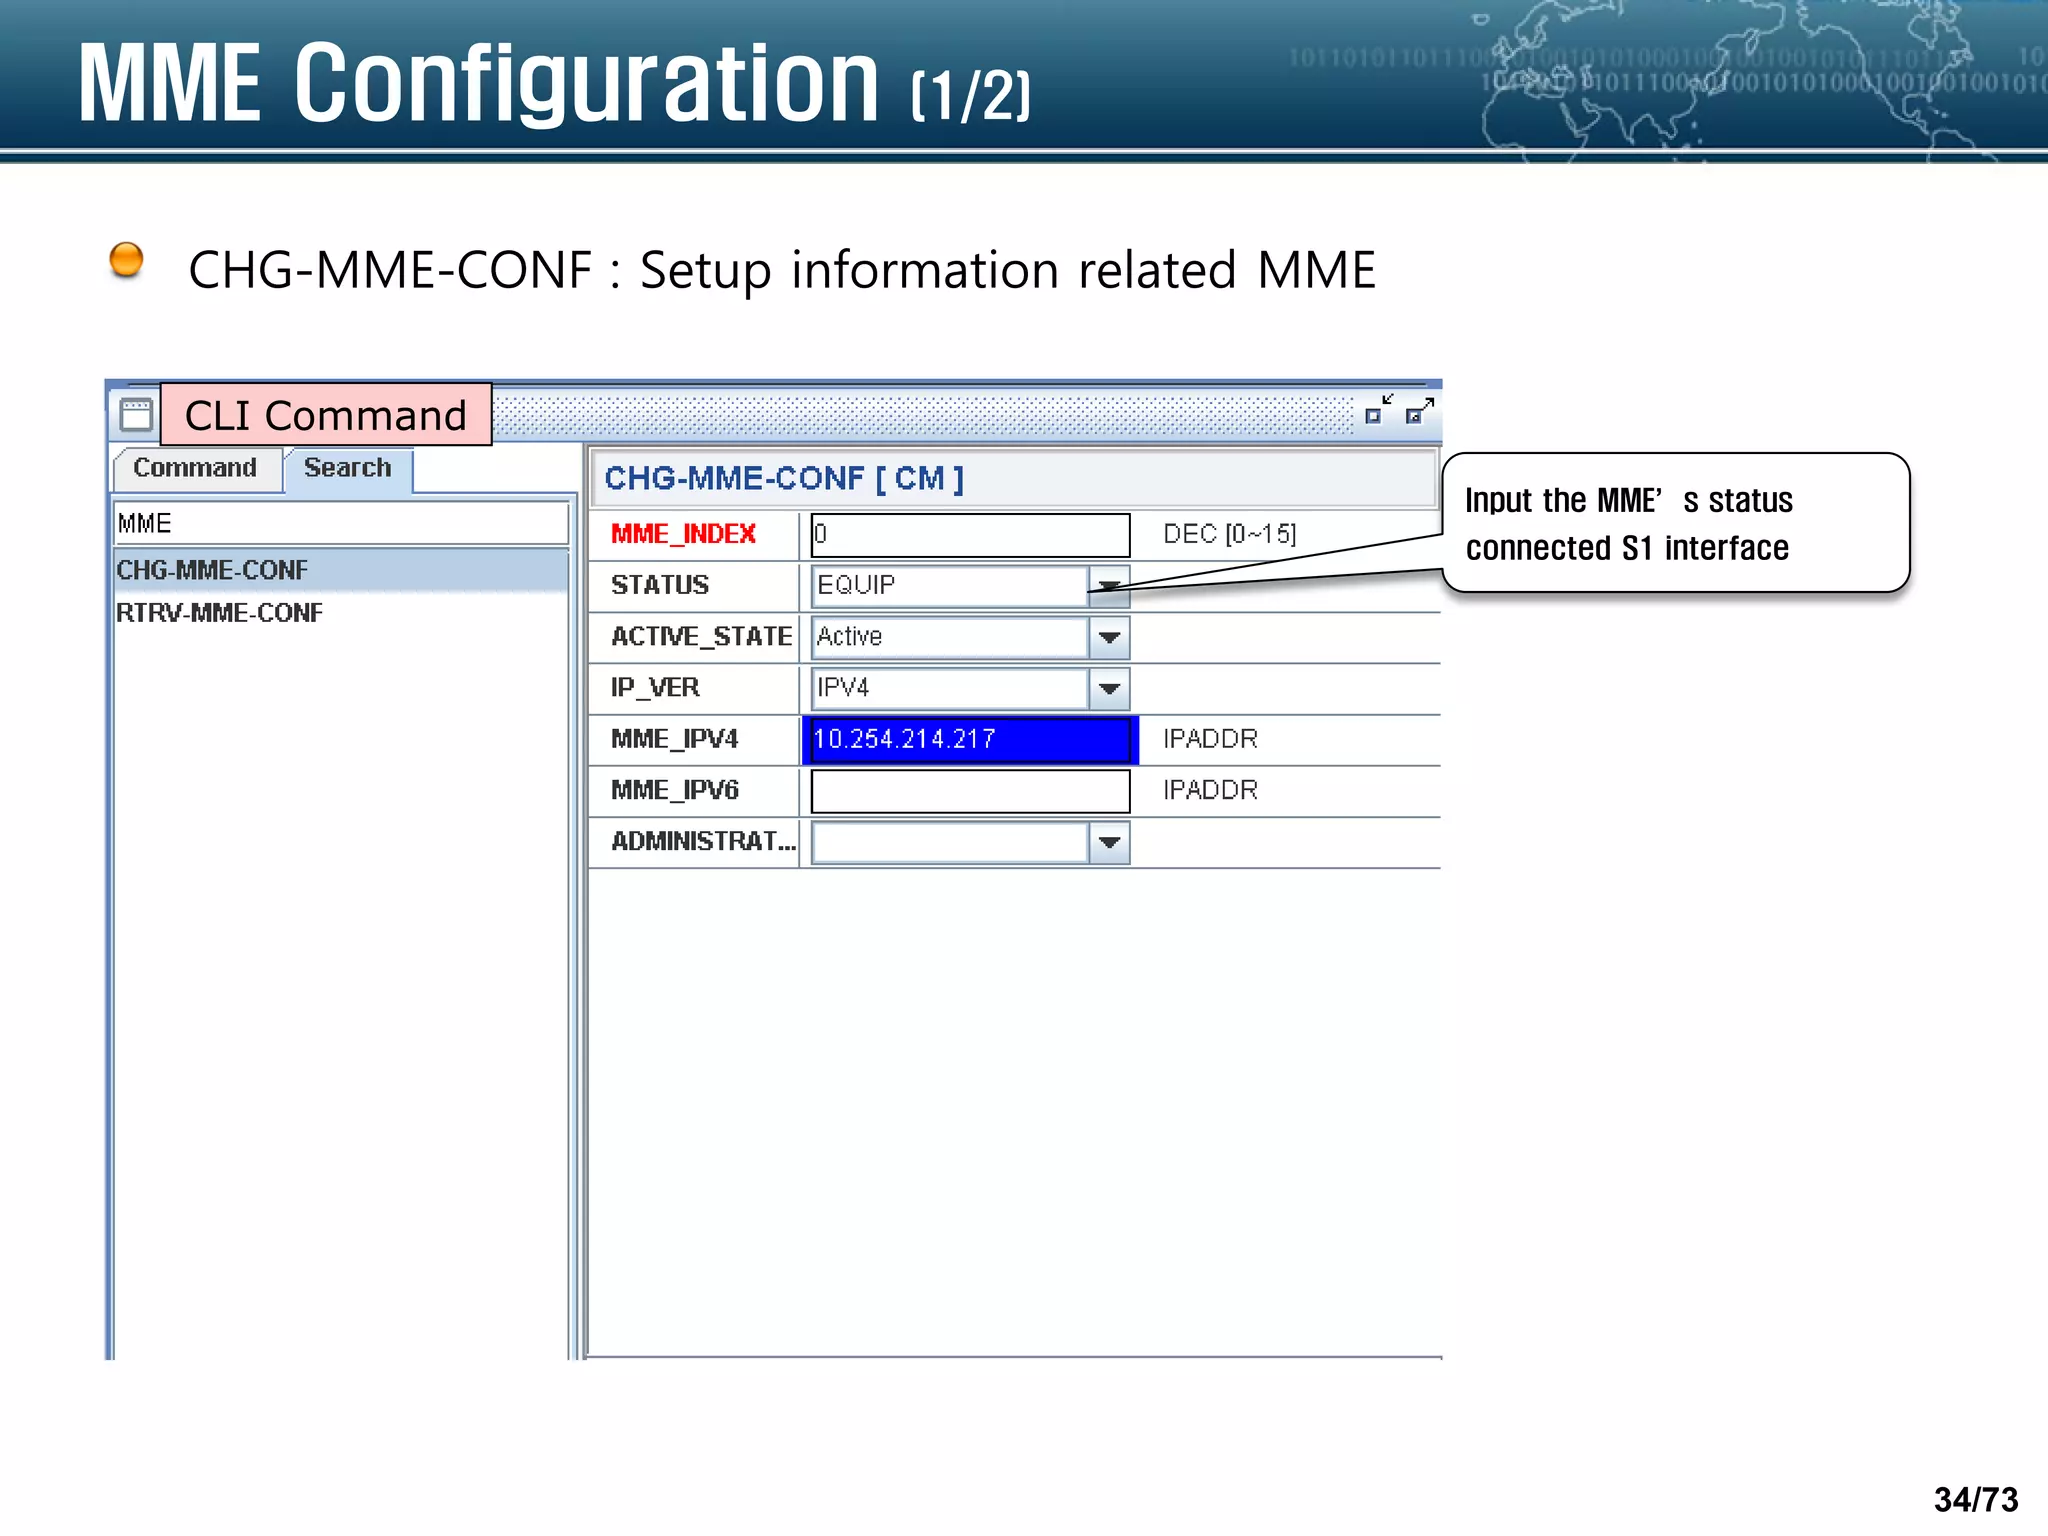Switch to the Command tab

[x=196, y=468]
